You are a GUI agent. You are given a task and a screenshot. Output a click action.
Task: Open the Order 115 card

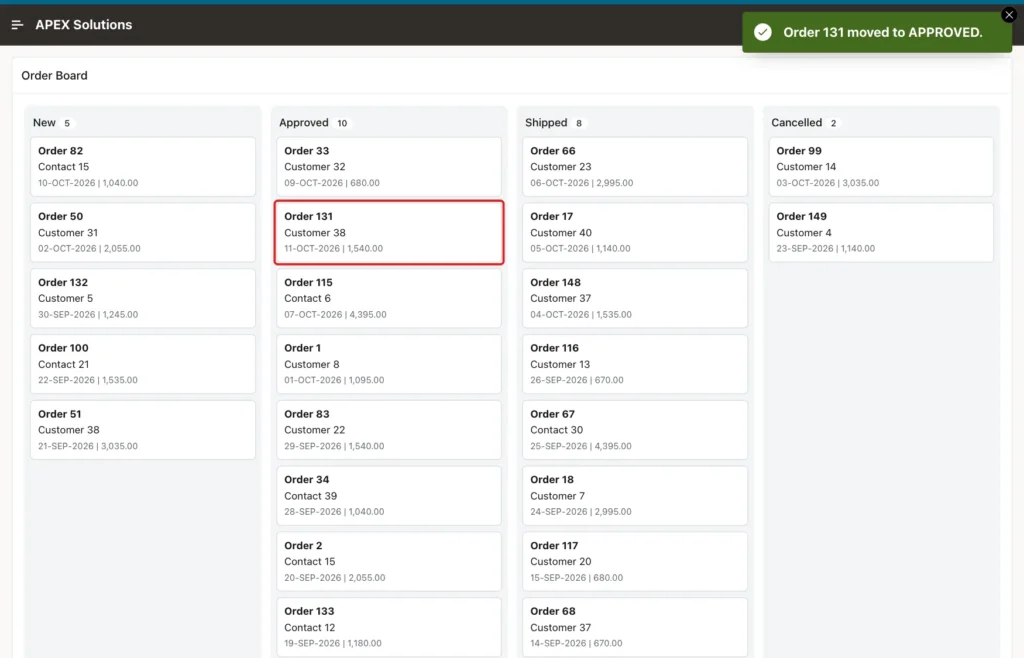pos(389,298)
